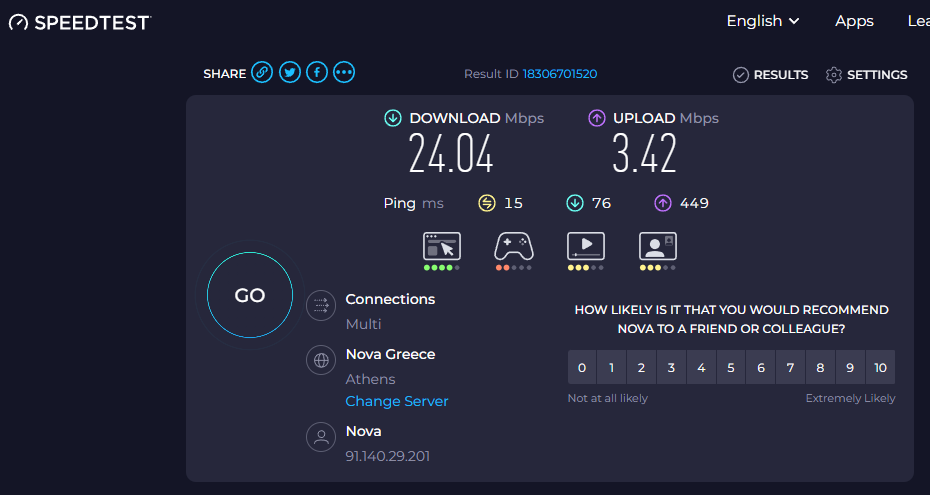
Task: Rate recommendation 1
Action: tap(611, 368)
